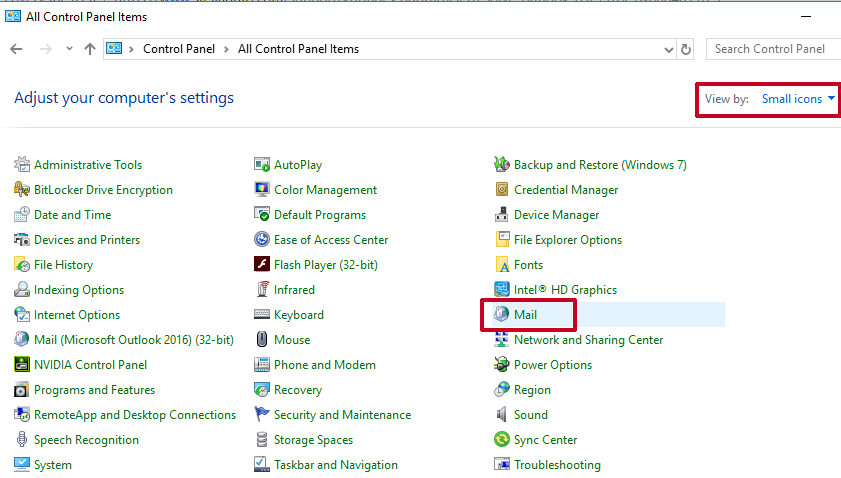The image size is (841, 478).
Task: Click the Speech Recognition microphone icon
Action: 22,439
